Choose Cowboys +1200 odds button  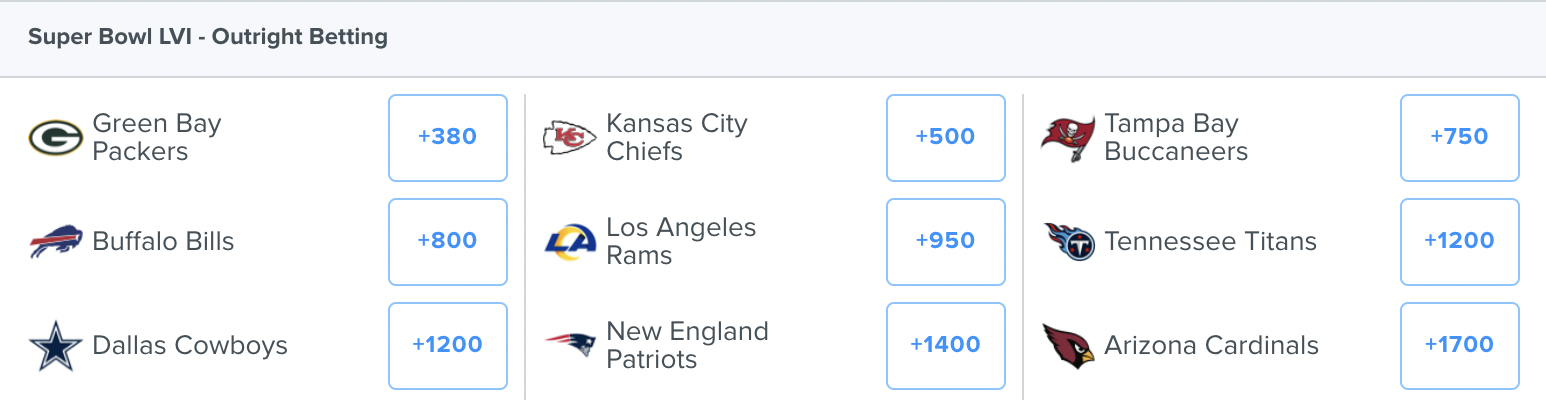pyautogui.click(x=448, y=346)
